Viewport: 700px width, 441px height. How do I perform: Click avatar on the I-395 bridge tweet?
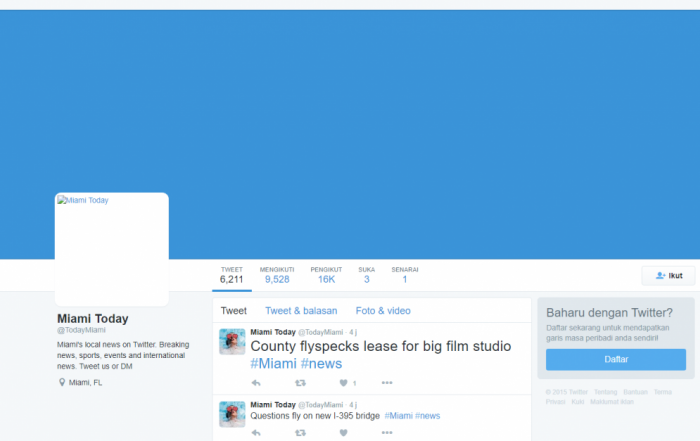pyautogui.click(x=232, y=414)
